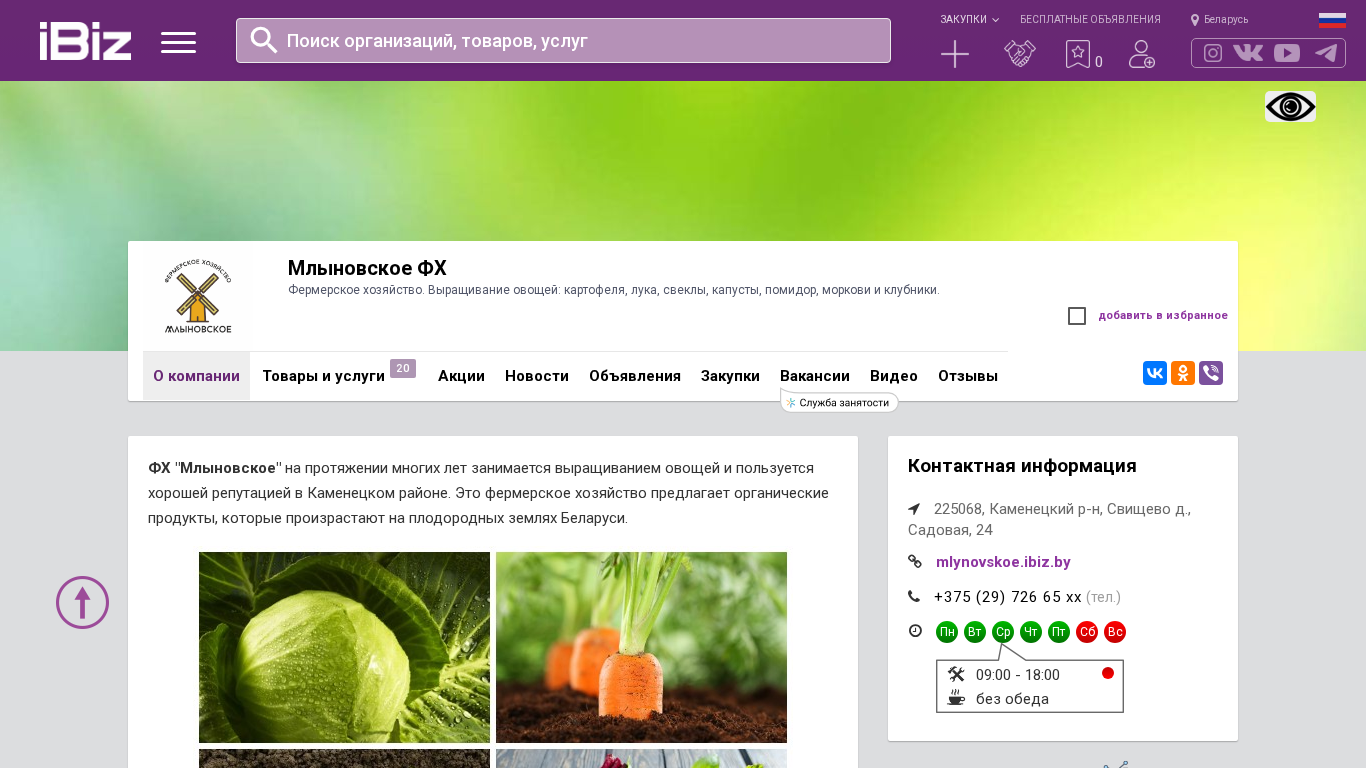
Task: Click the Russian flag language icon
Action: [1332, 20]
